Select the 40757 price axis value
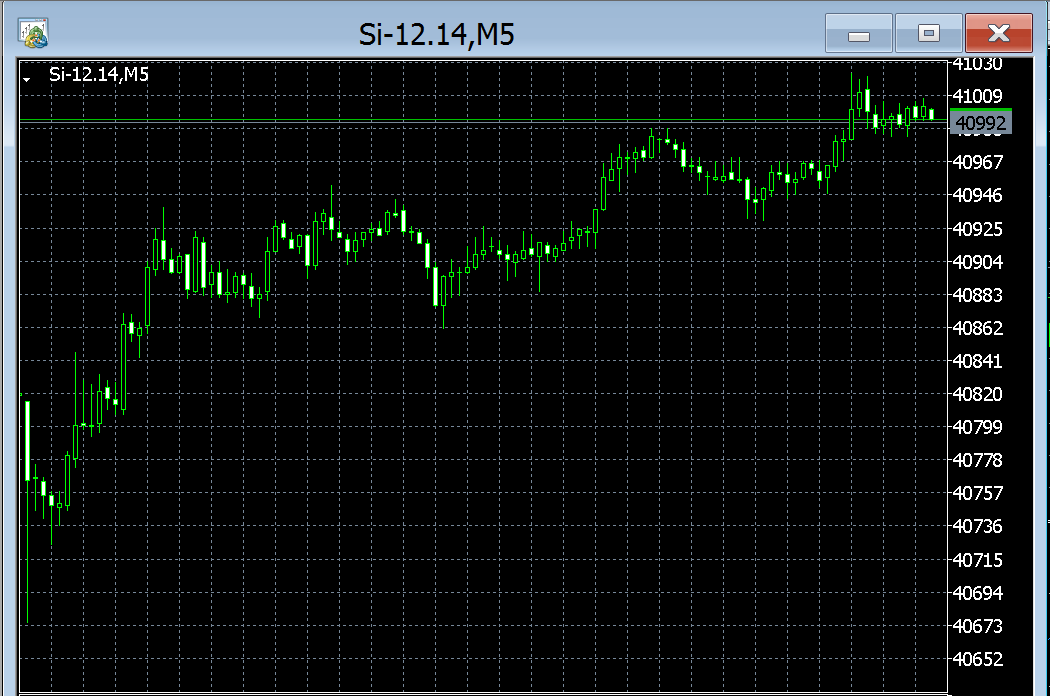The image size is (1050, 696). [x=979, y=493]
